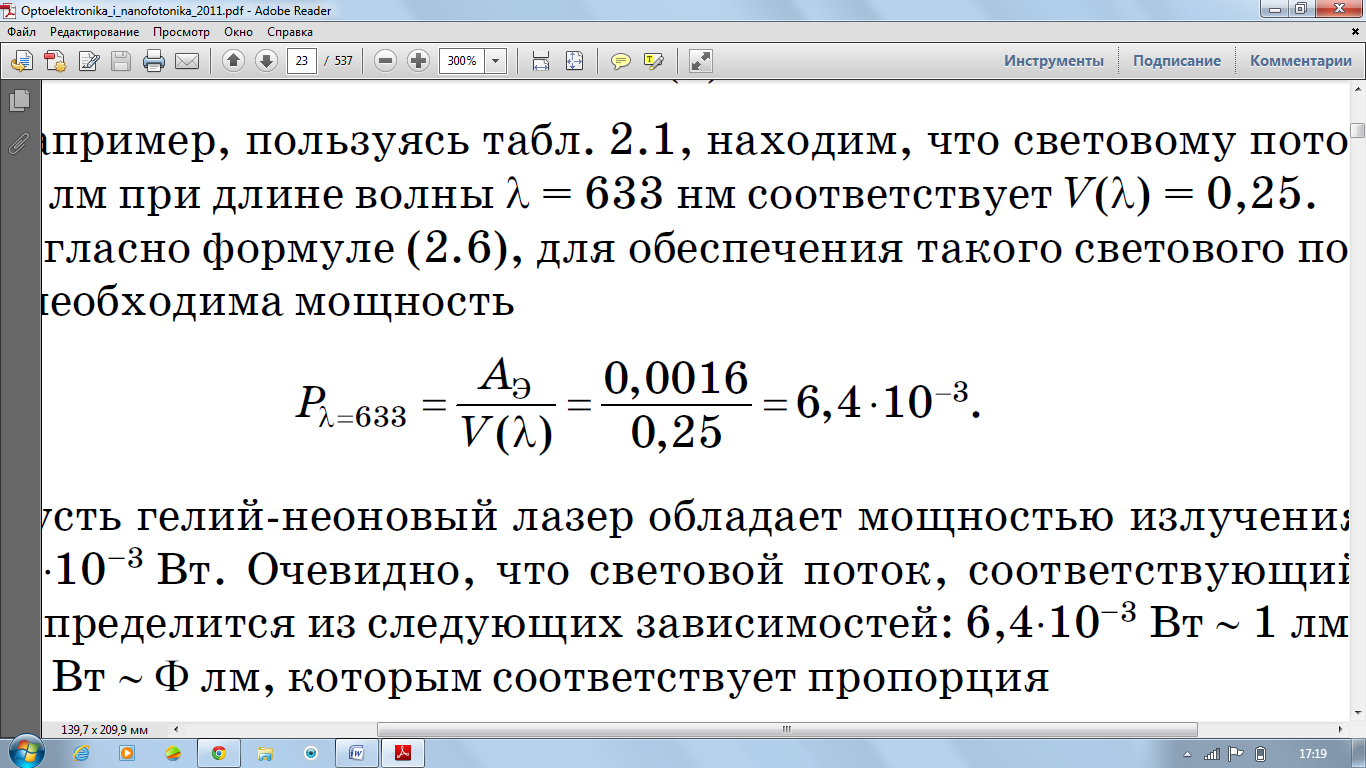Click the page size text 139,7 x 209,9 мм
The image size is (1366, 768).
tap(106, 728)
